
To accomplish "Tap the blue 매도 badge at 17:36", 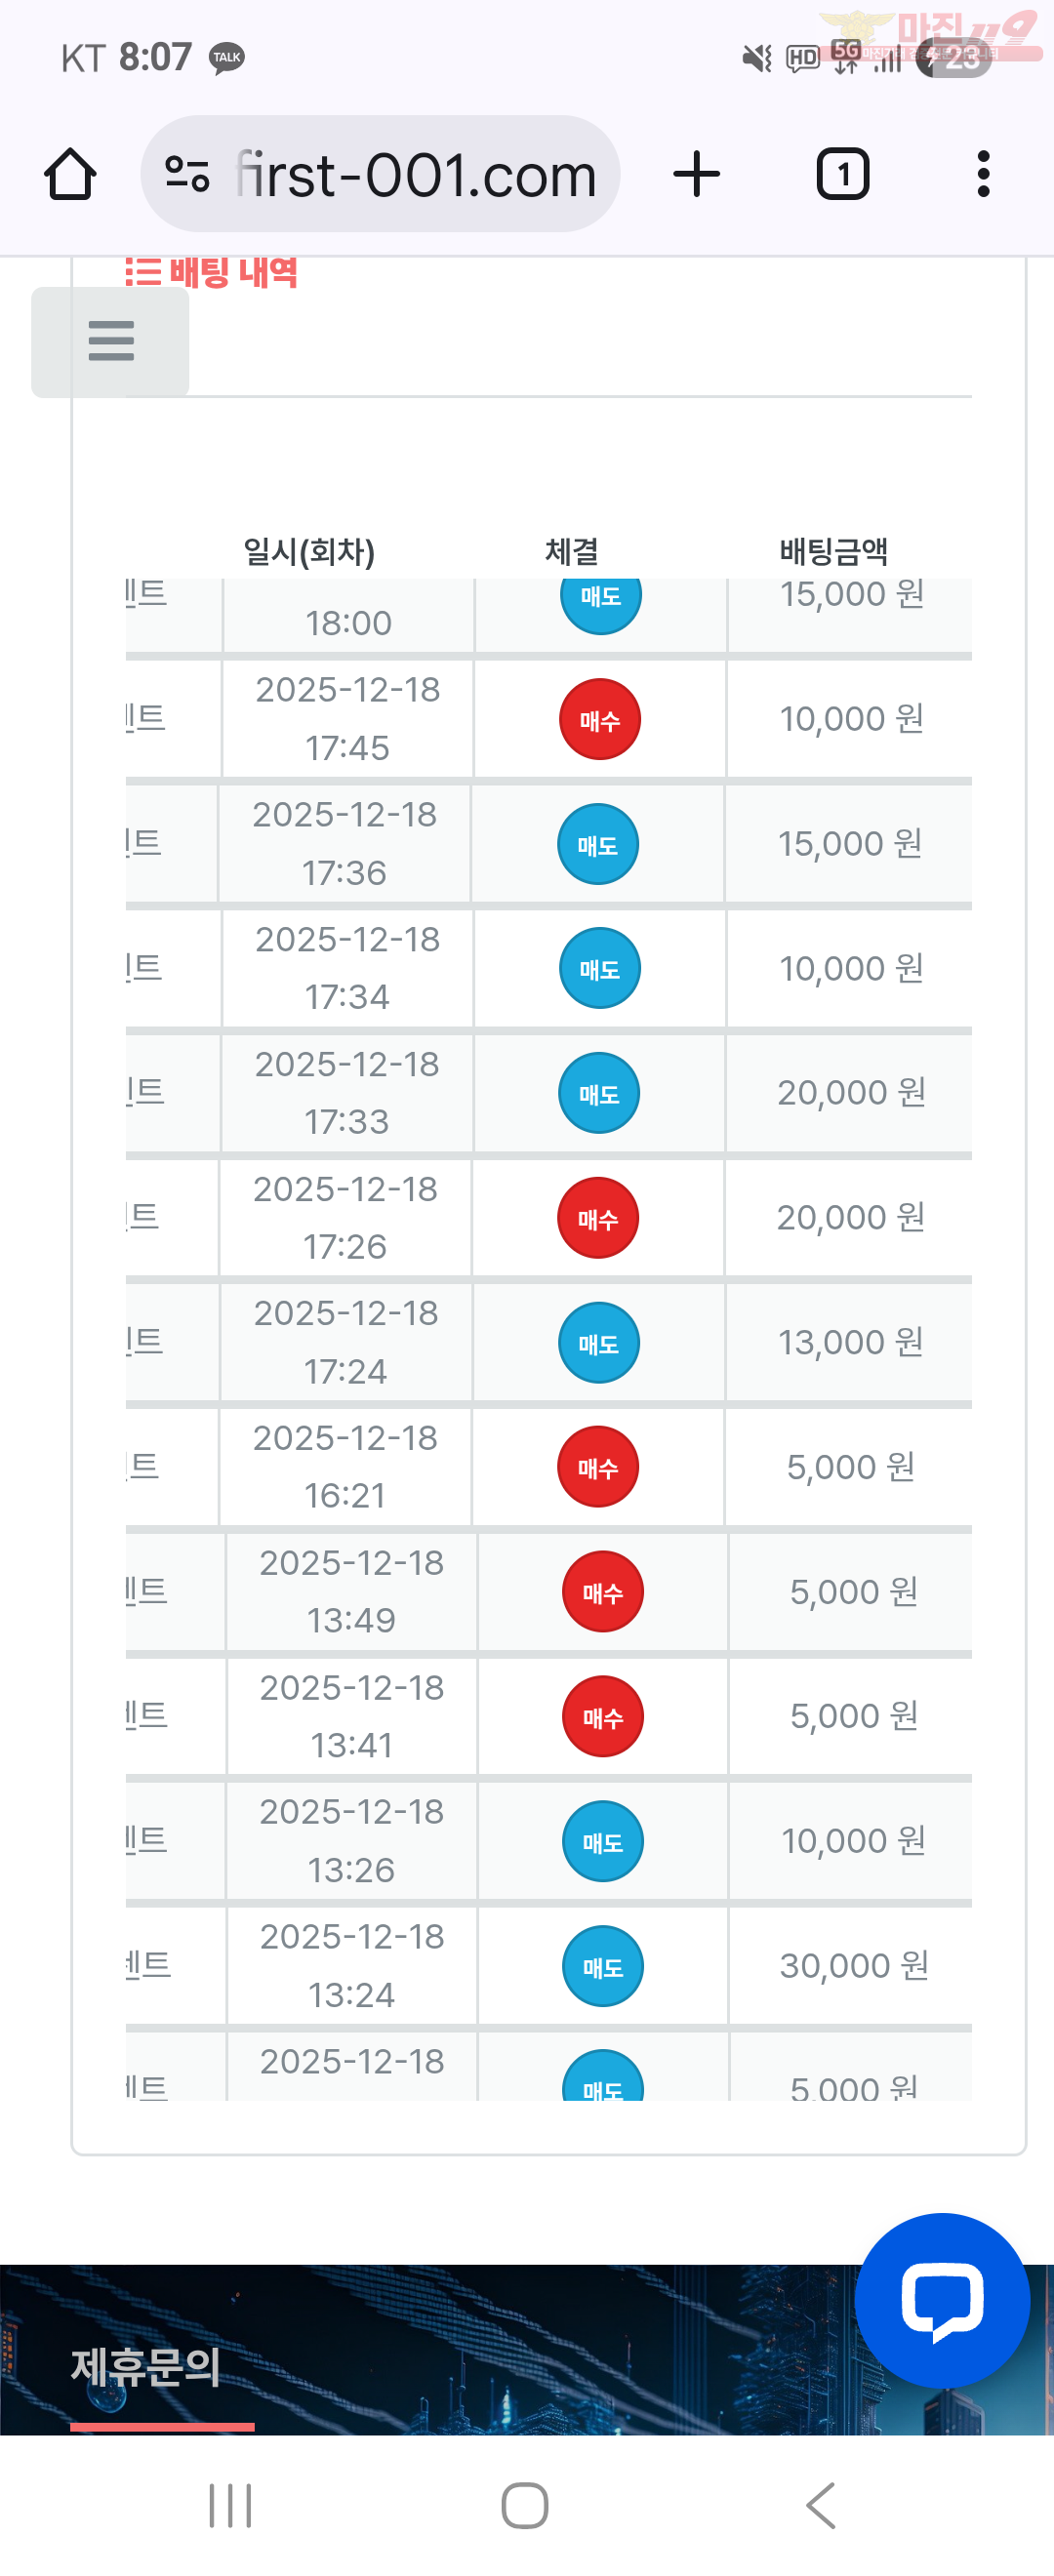I will pos(598,844).
